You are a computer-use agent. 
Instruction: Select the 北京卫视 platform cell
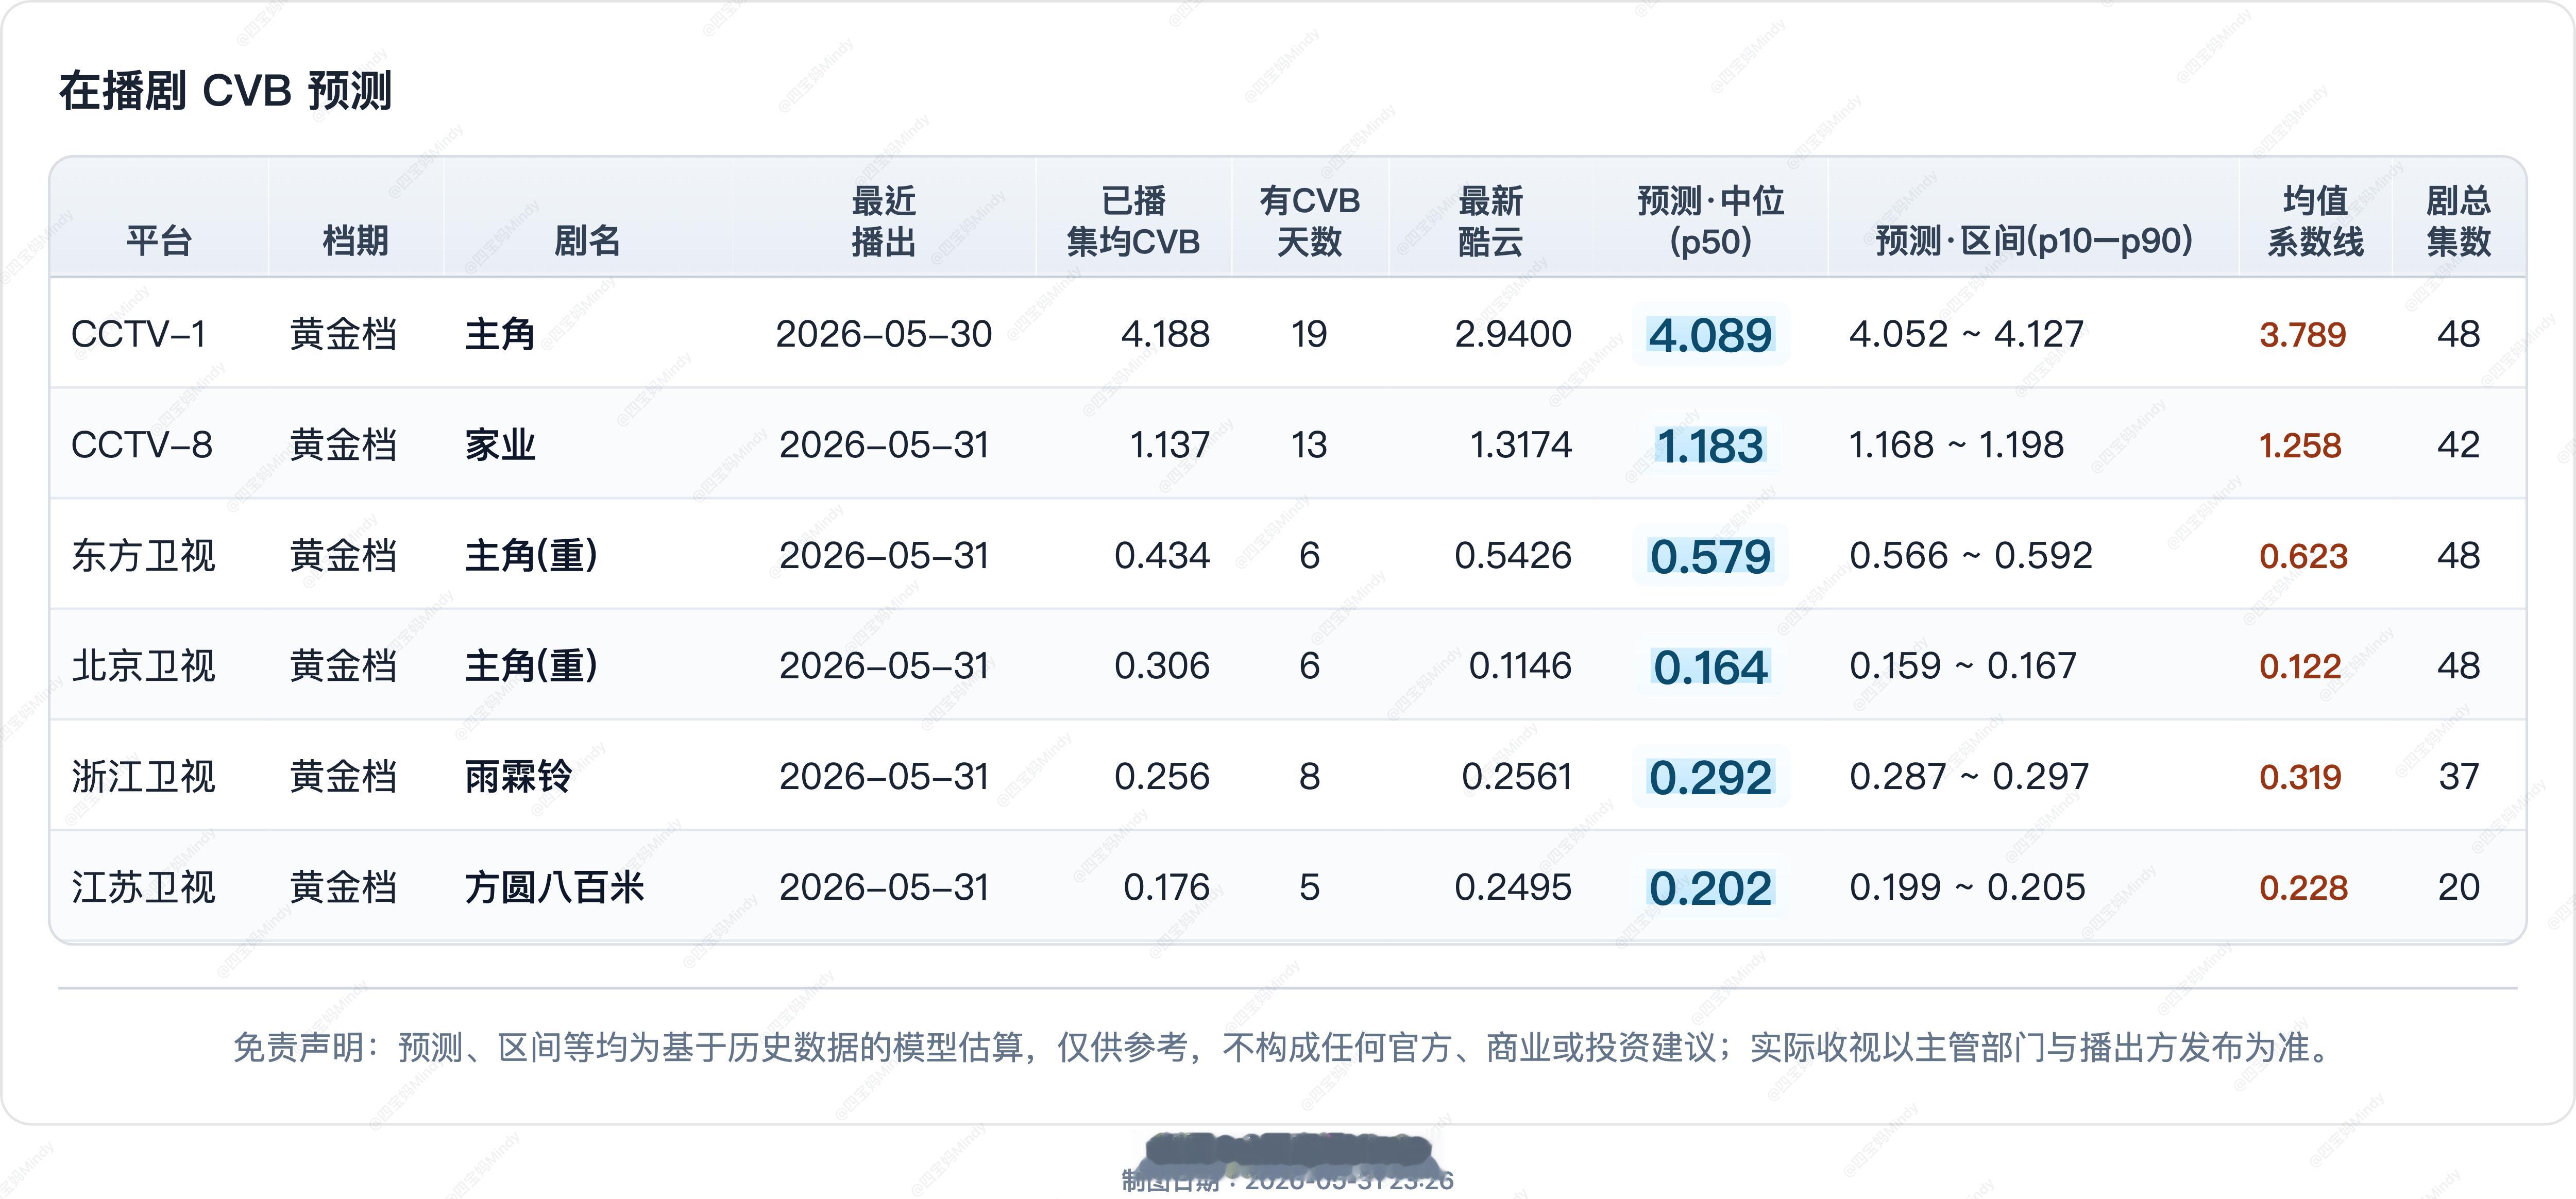[x=143, y=666]
